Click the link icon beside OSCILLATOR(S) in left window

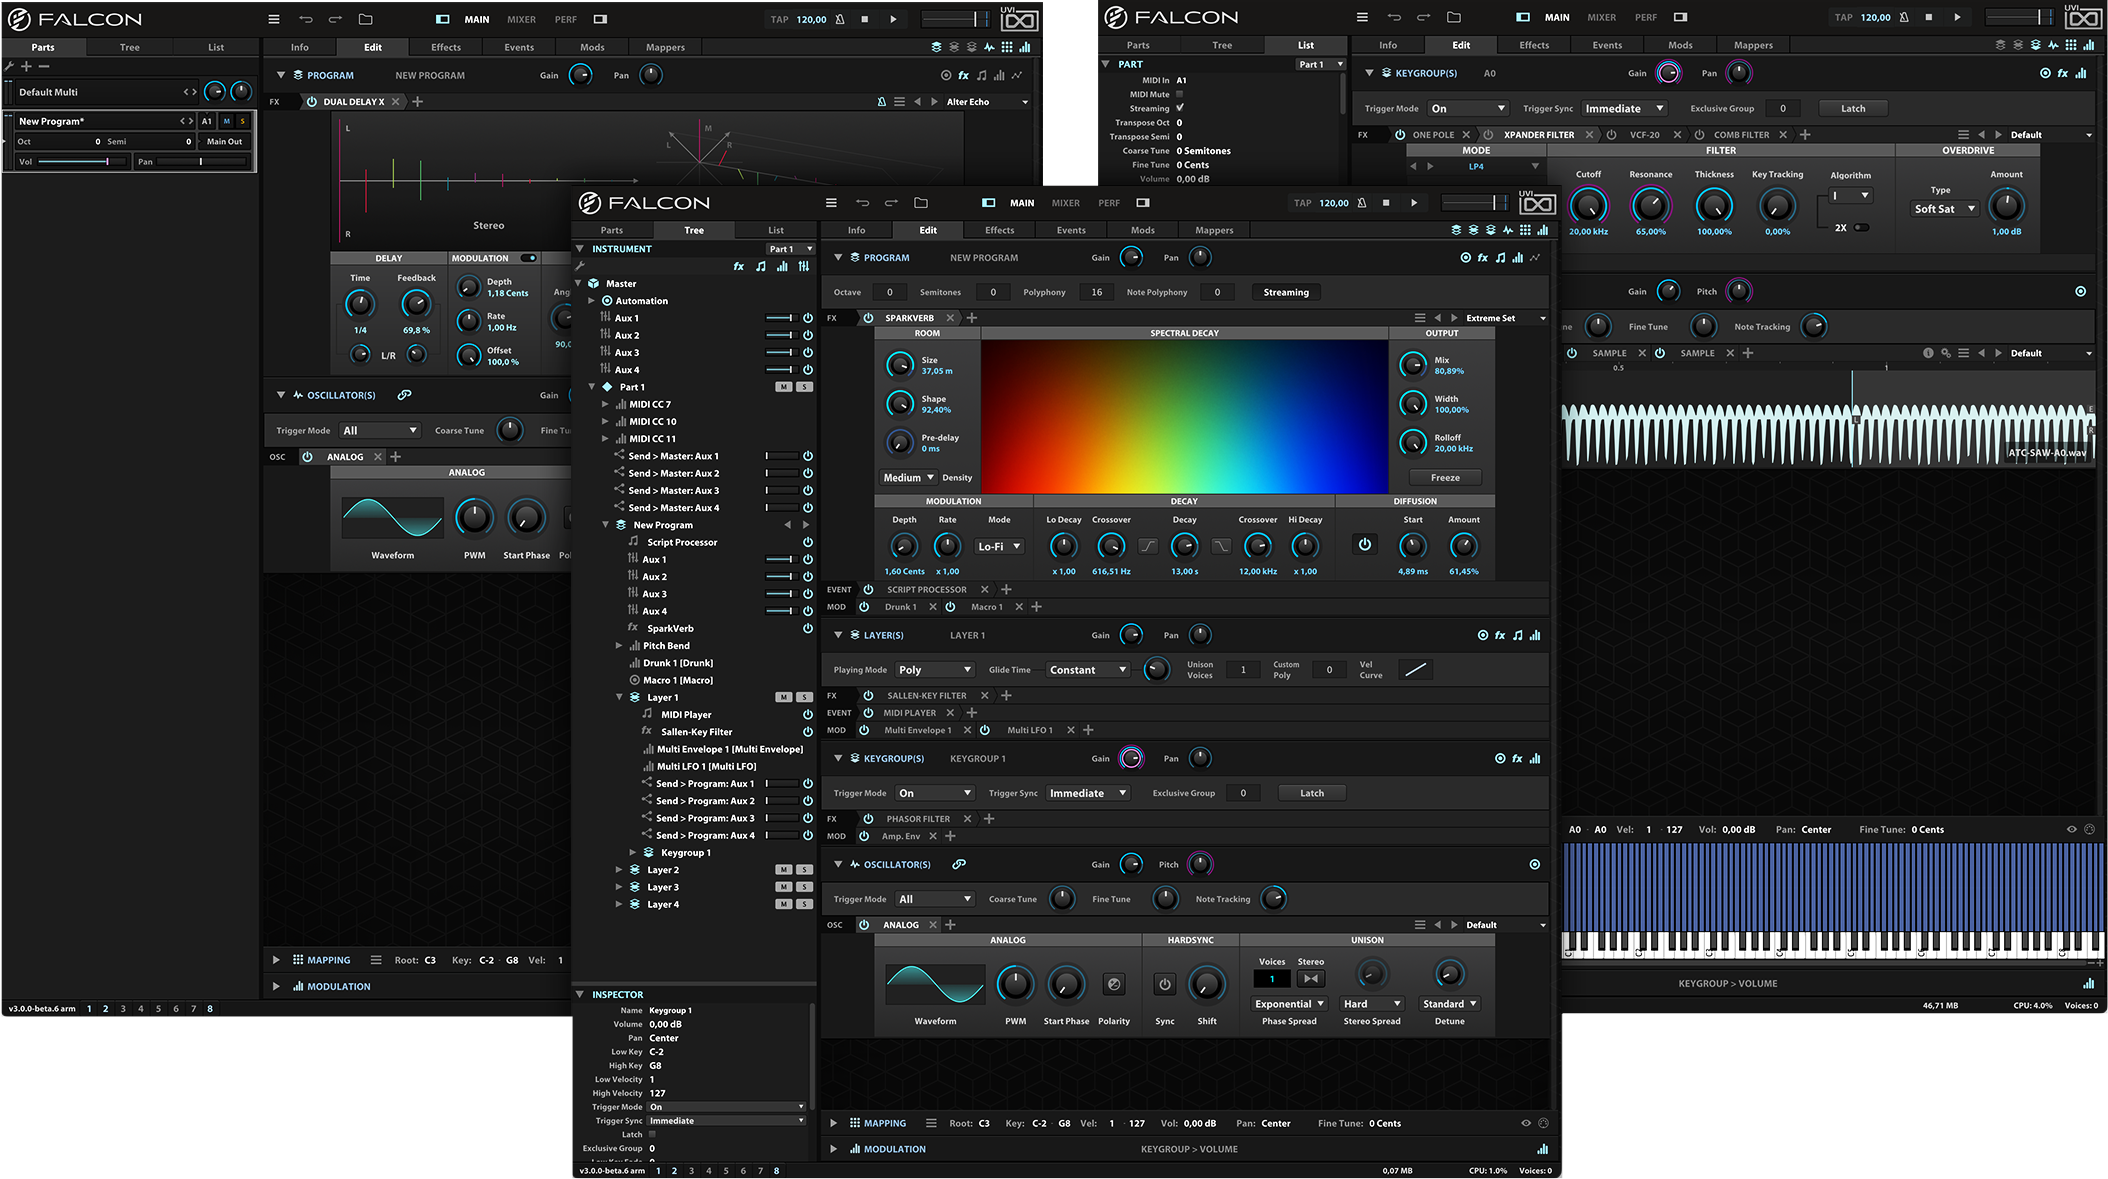(x=404, y=395)
